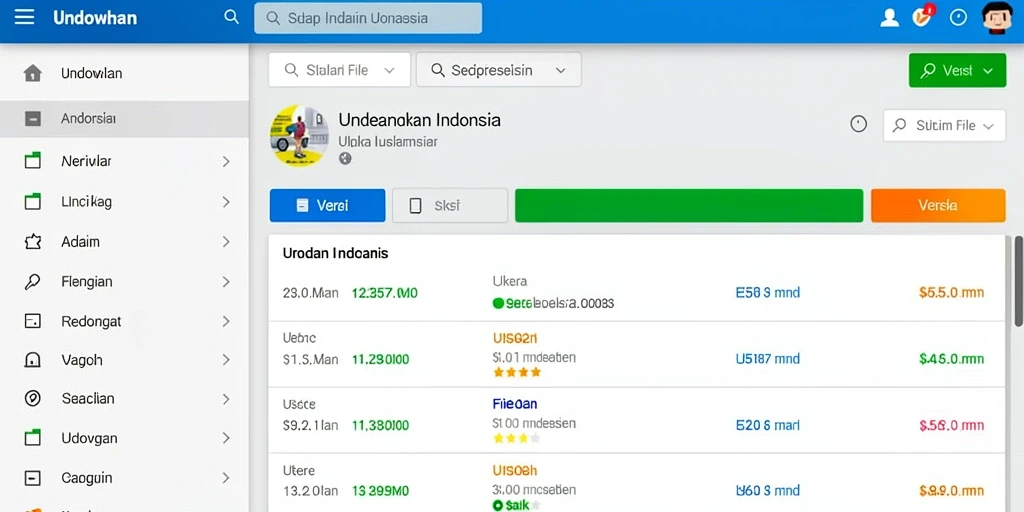This screenshot has width=1024, height=512.
Task: Click the box icon beside Redongat
Action: (x=33, y=321)
